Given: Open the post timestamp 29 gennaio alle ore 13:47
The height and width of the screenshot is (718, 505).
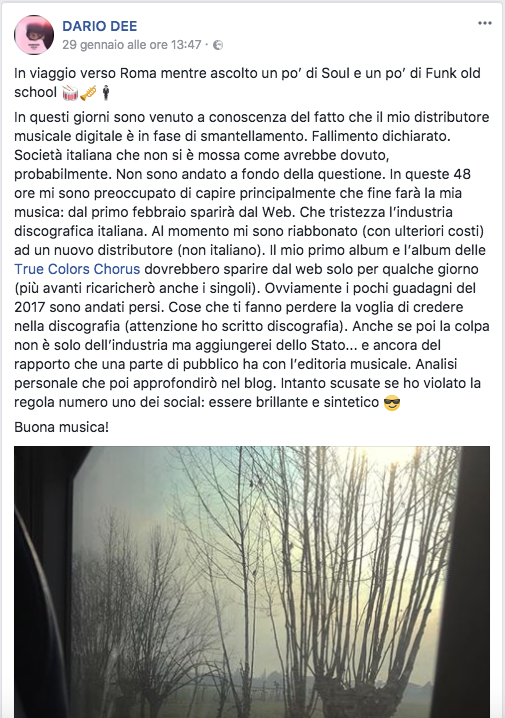Looking at the screenshot, I should click(x=132, y=45).
